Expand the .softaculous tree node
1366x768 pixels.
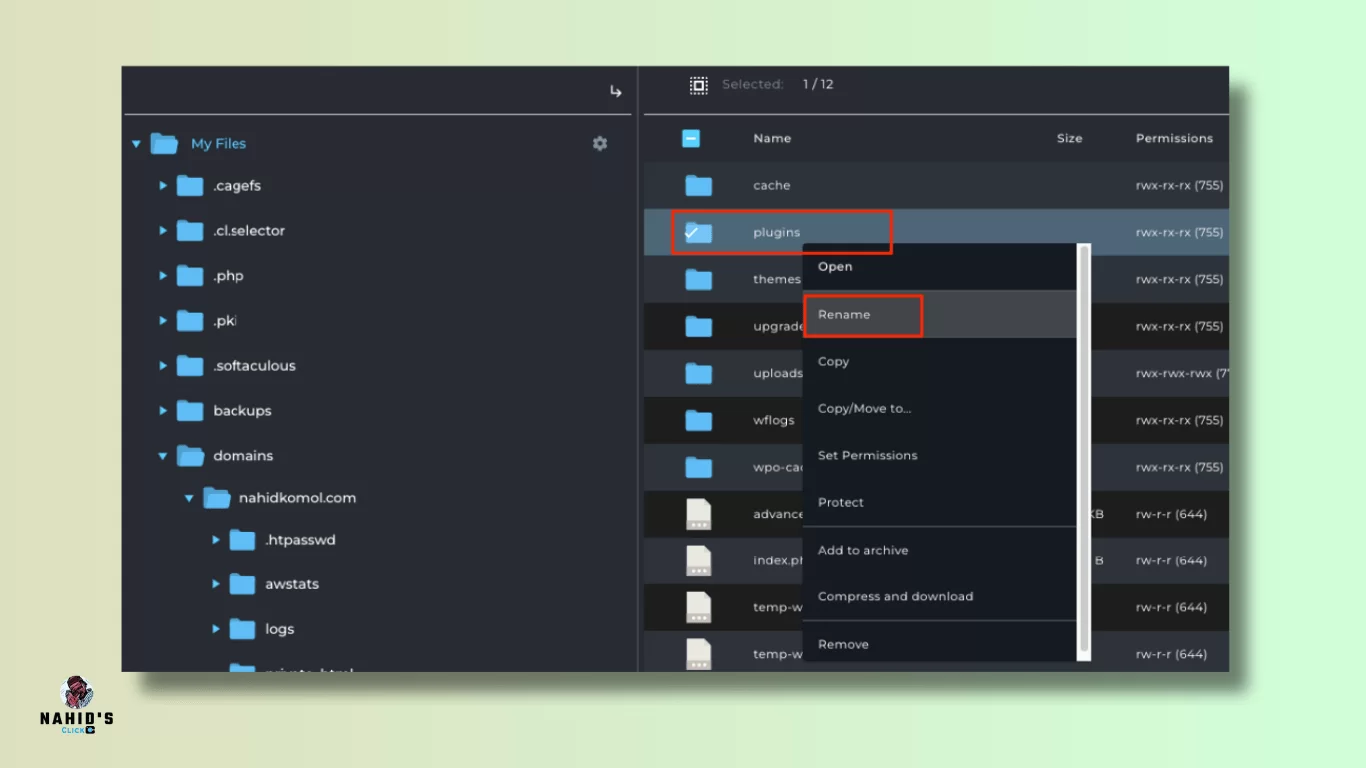click(x=163, y=366)
